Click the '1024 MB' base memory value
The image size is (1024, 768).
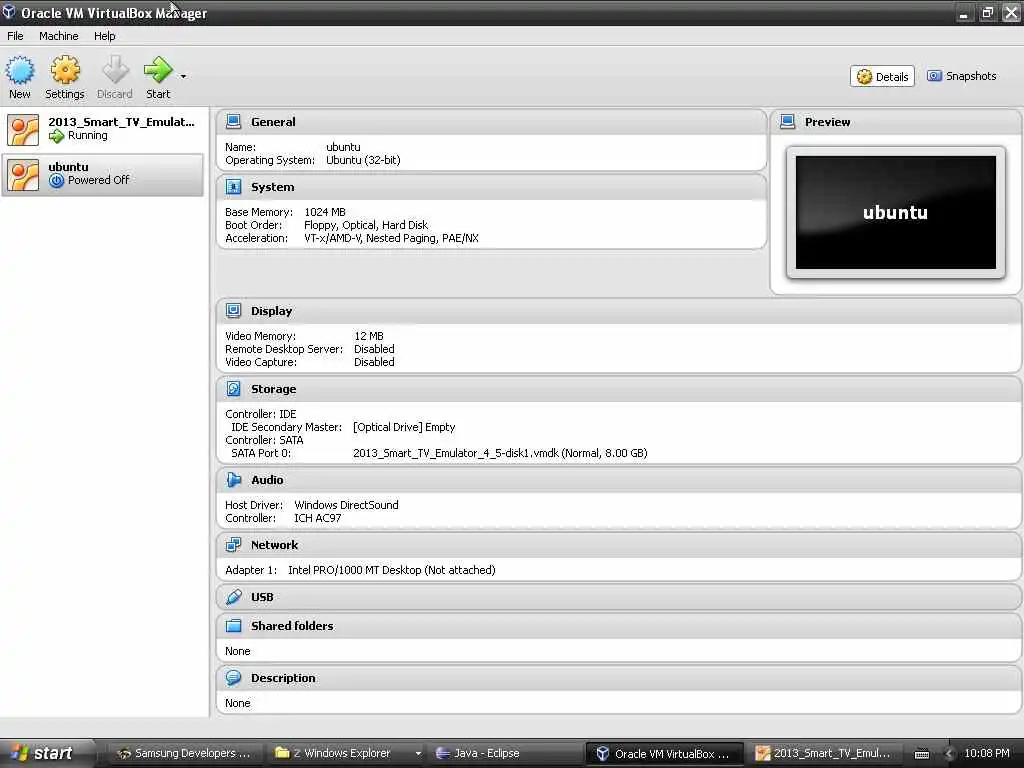pyautogui.click(x=325, y=212)
